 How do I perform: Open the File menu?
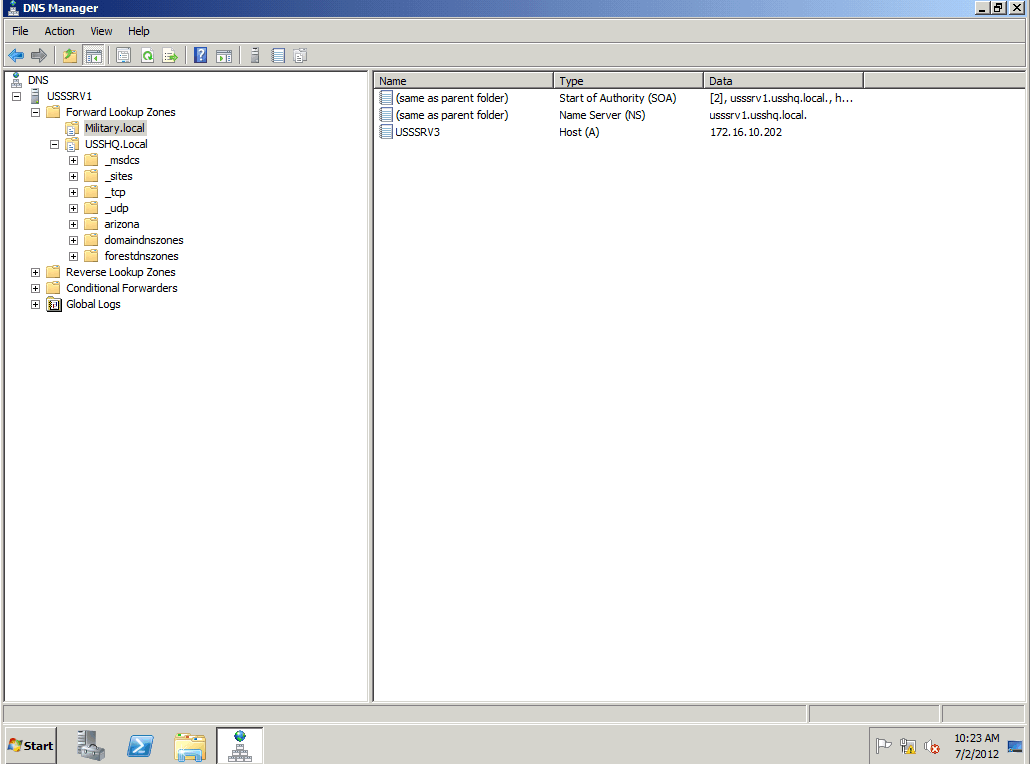point(20,31)
